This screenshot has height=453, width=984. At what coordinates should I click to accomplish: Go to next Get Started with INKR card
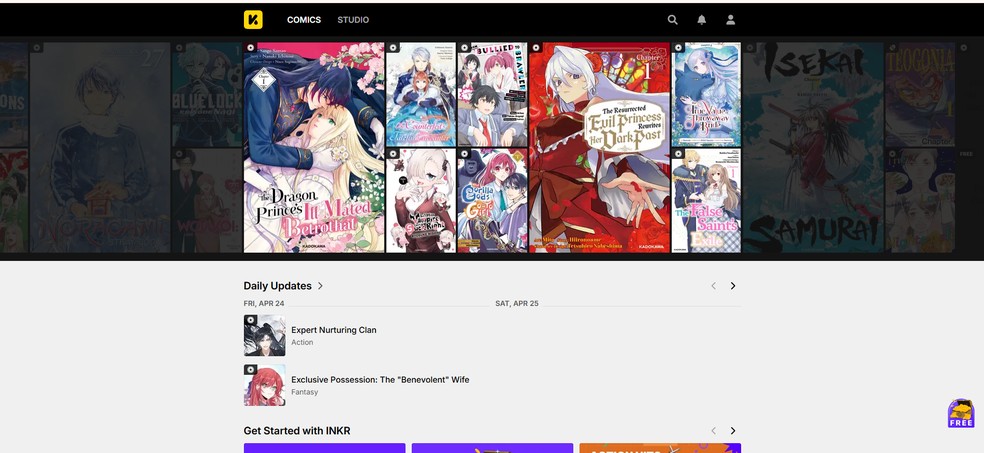coord(732,431)
